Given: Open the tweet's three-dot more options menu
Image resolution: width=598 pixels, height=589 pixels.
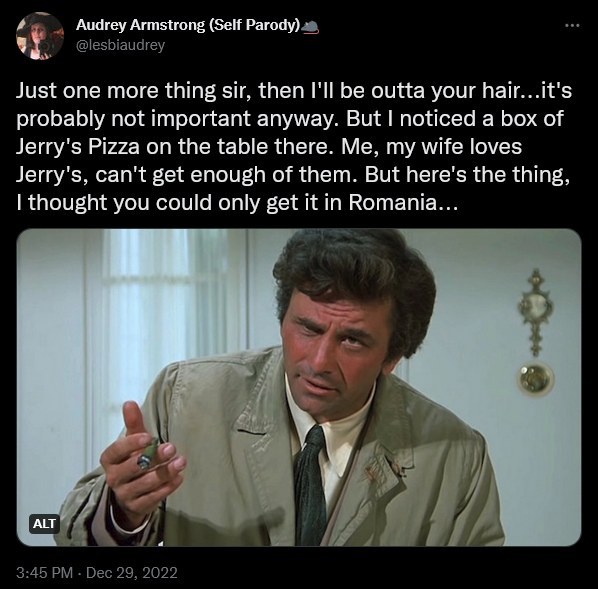Looking at the screenshot, I should pos(572,26).
